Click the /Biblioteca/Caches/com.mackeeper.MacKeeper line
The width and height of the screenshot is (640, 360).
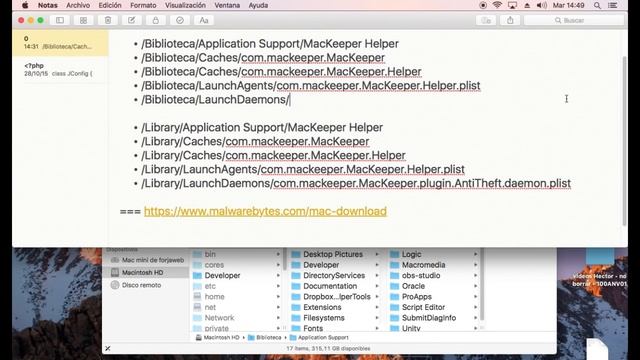[x=263, y=58]
